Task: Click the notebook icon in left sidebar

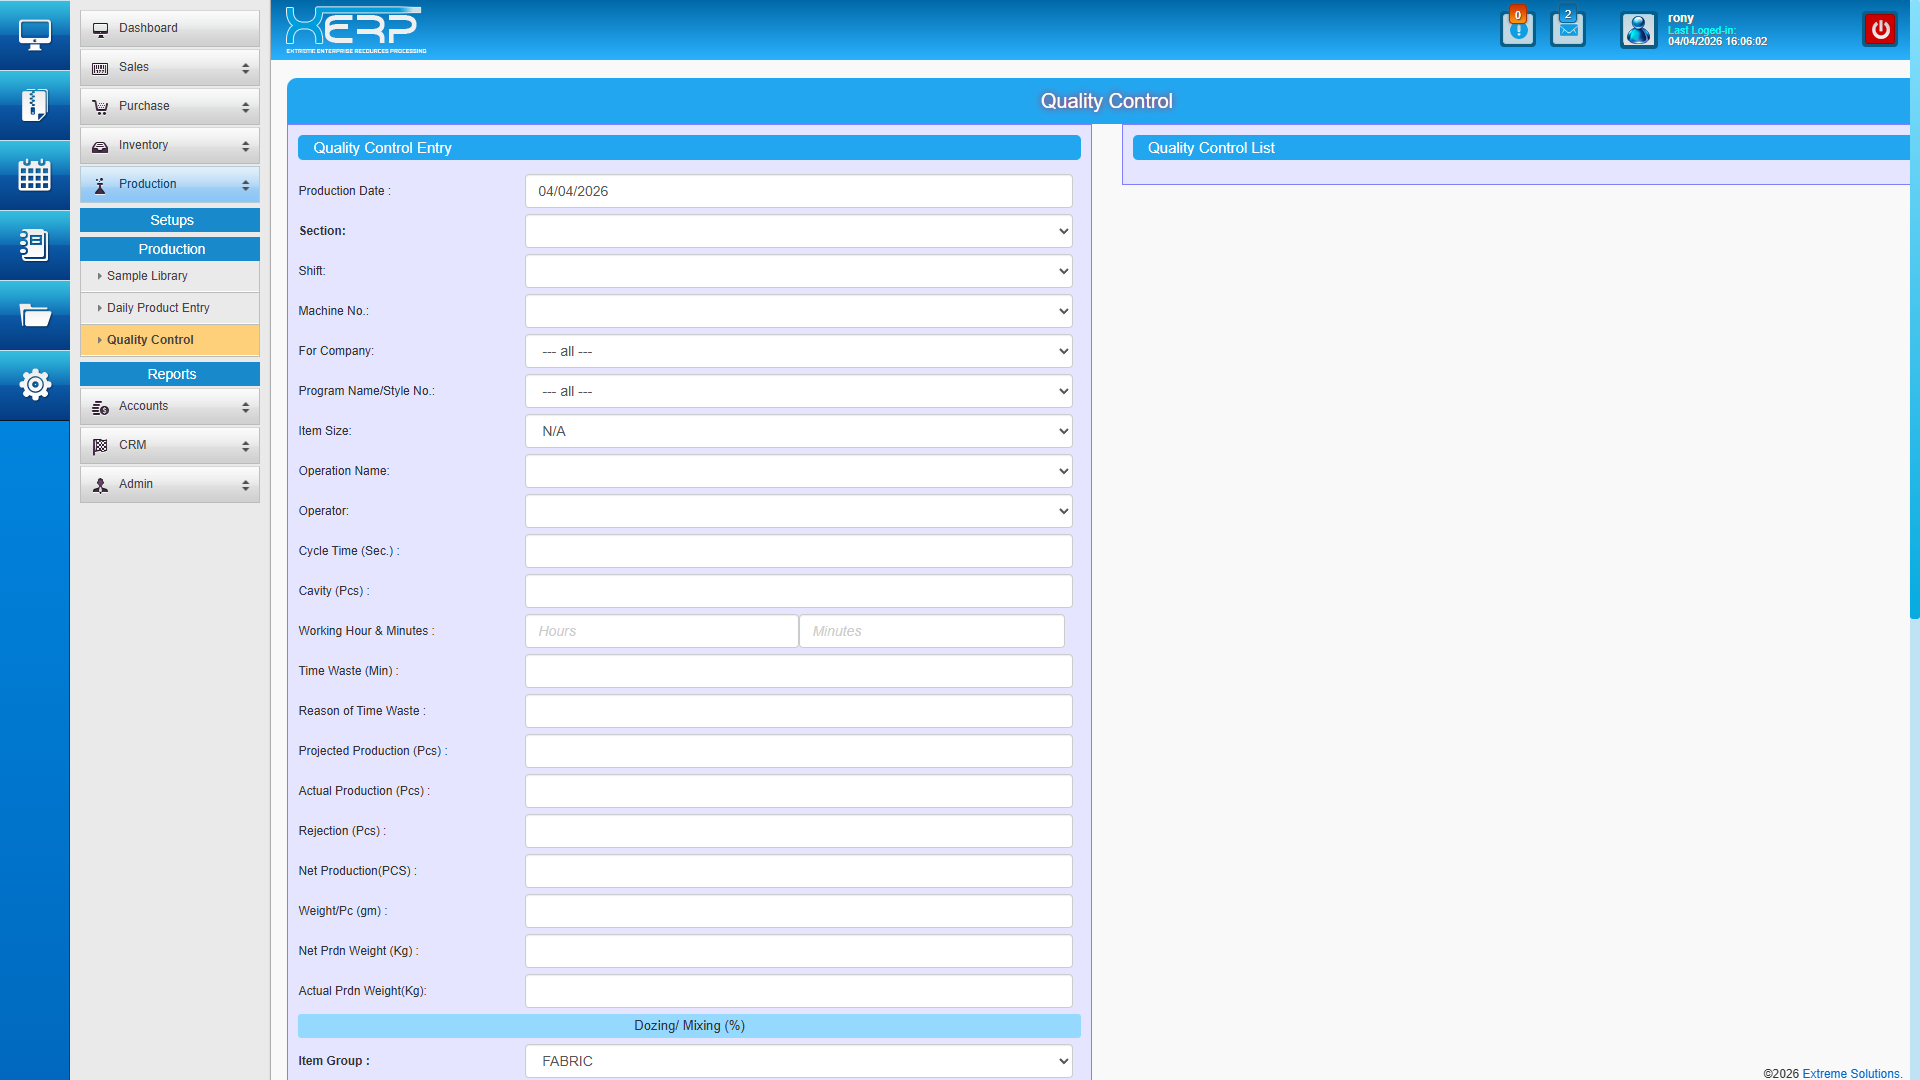Action: [x=34, y=245]
